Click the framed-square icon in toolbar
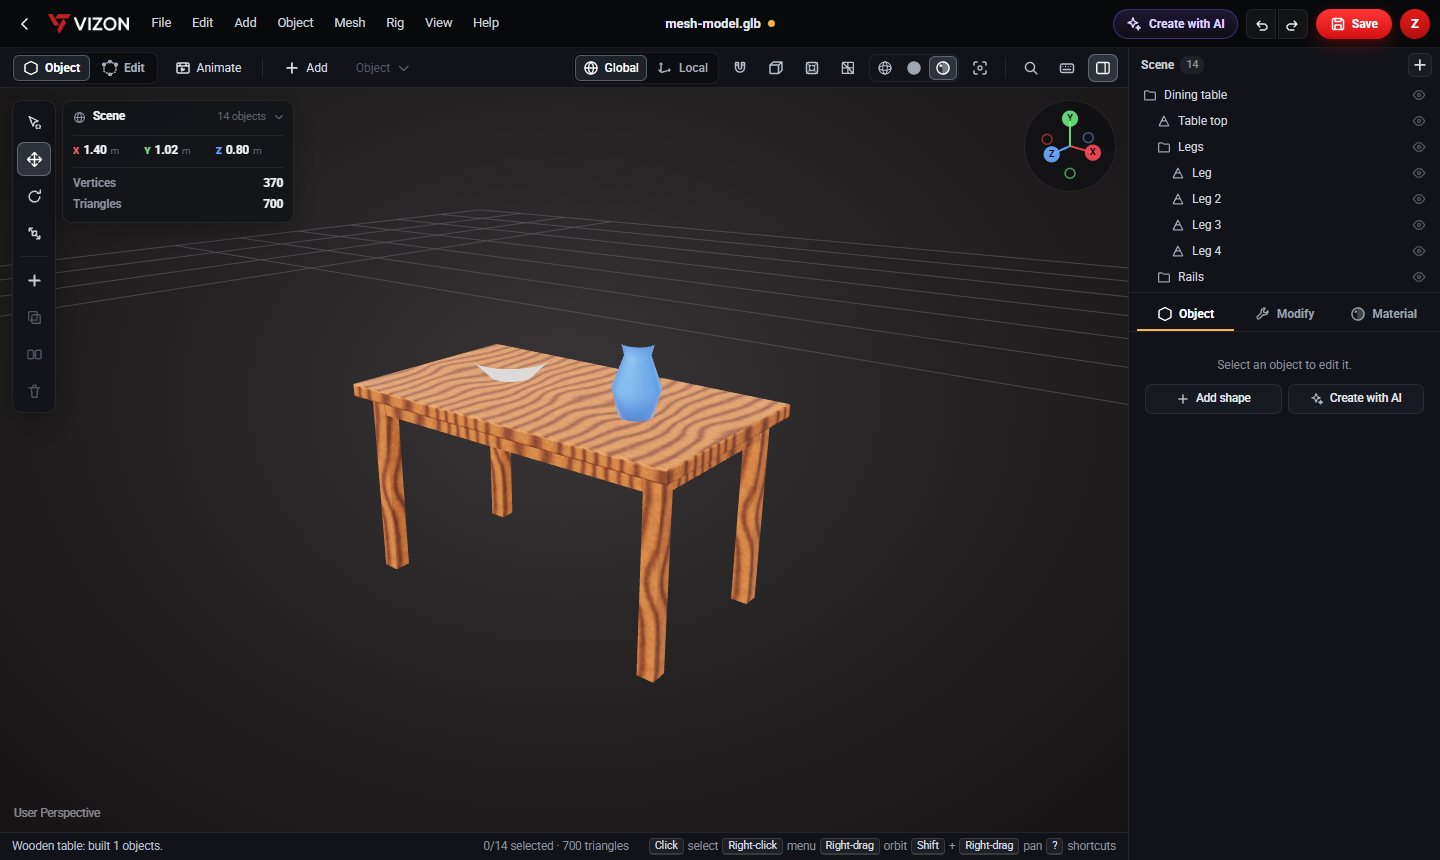Screen dimensions: 1440x860 tap(812, 68)
